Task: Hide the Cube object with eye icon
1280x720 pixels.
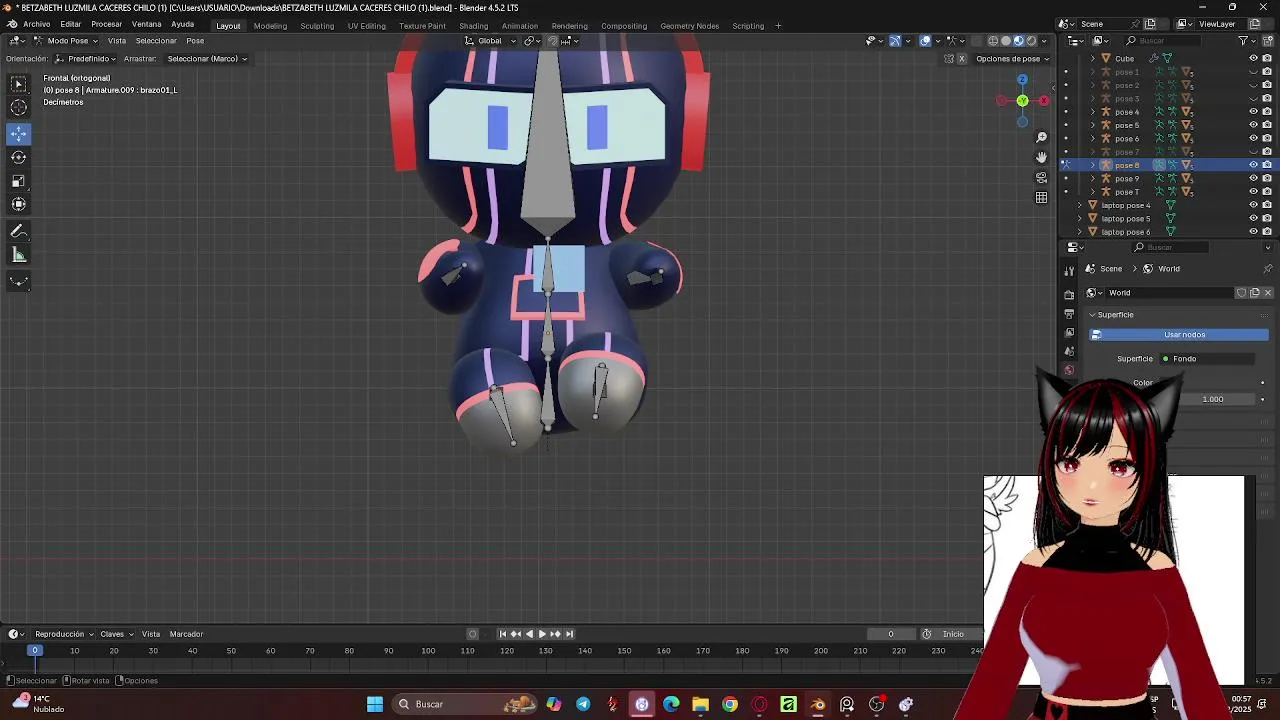Action: (x=1253, y=58)
